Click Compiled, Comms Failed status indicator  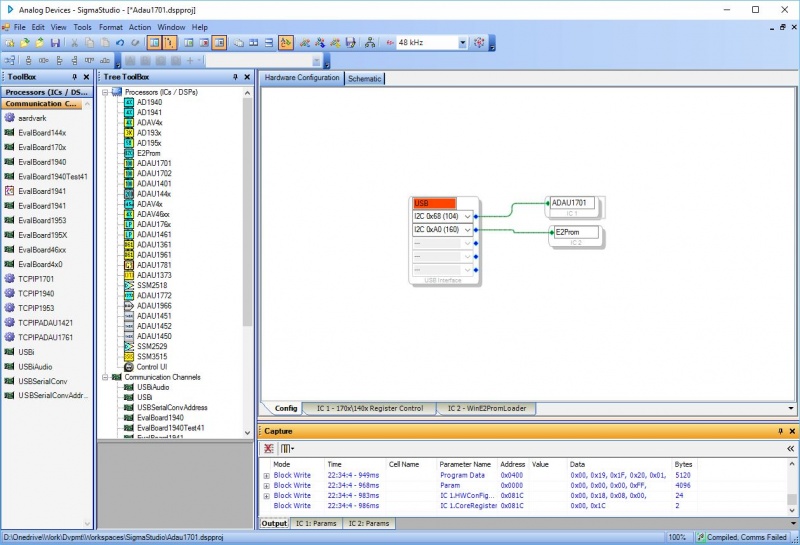[x=741, y=537]
